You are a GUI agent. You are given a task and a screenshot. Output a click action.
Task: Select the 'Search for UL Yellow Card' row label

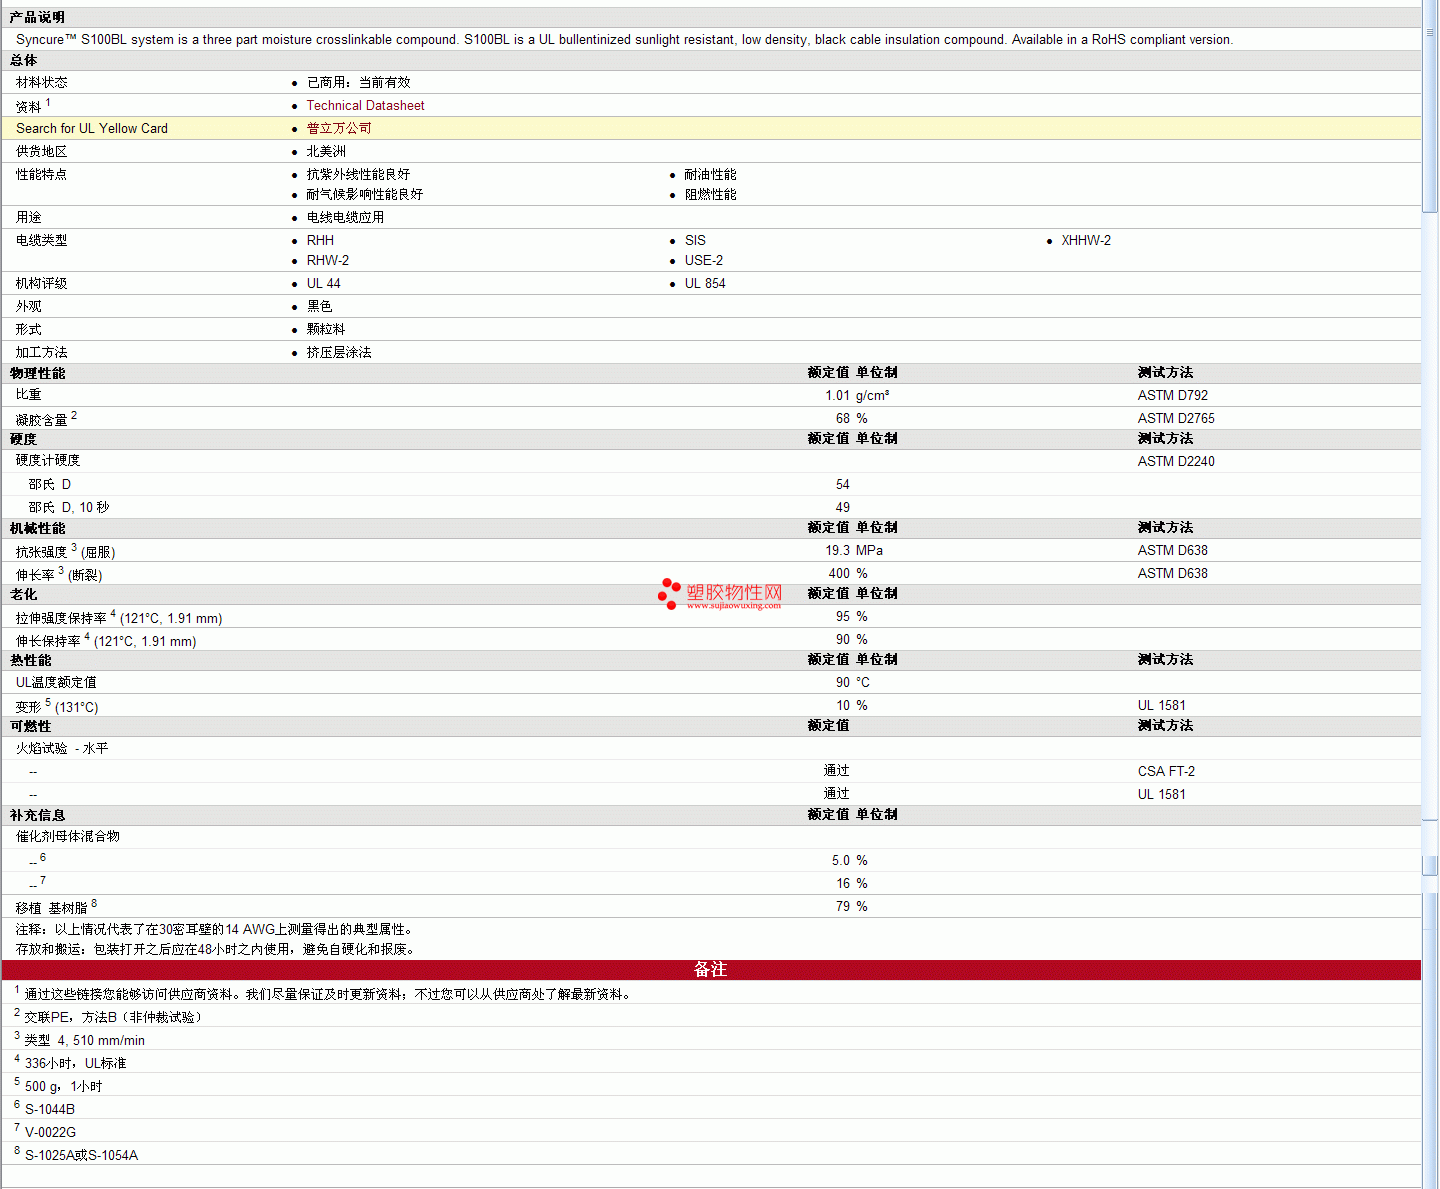(x=92, y=128)
